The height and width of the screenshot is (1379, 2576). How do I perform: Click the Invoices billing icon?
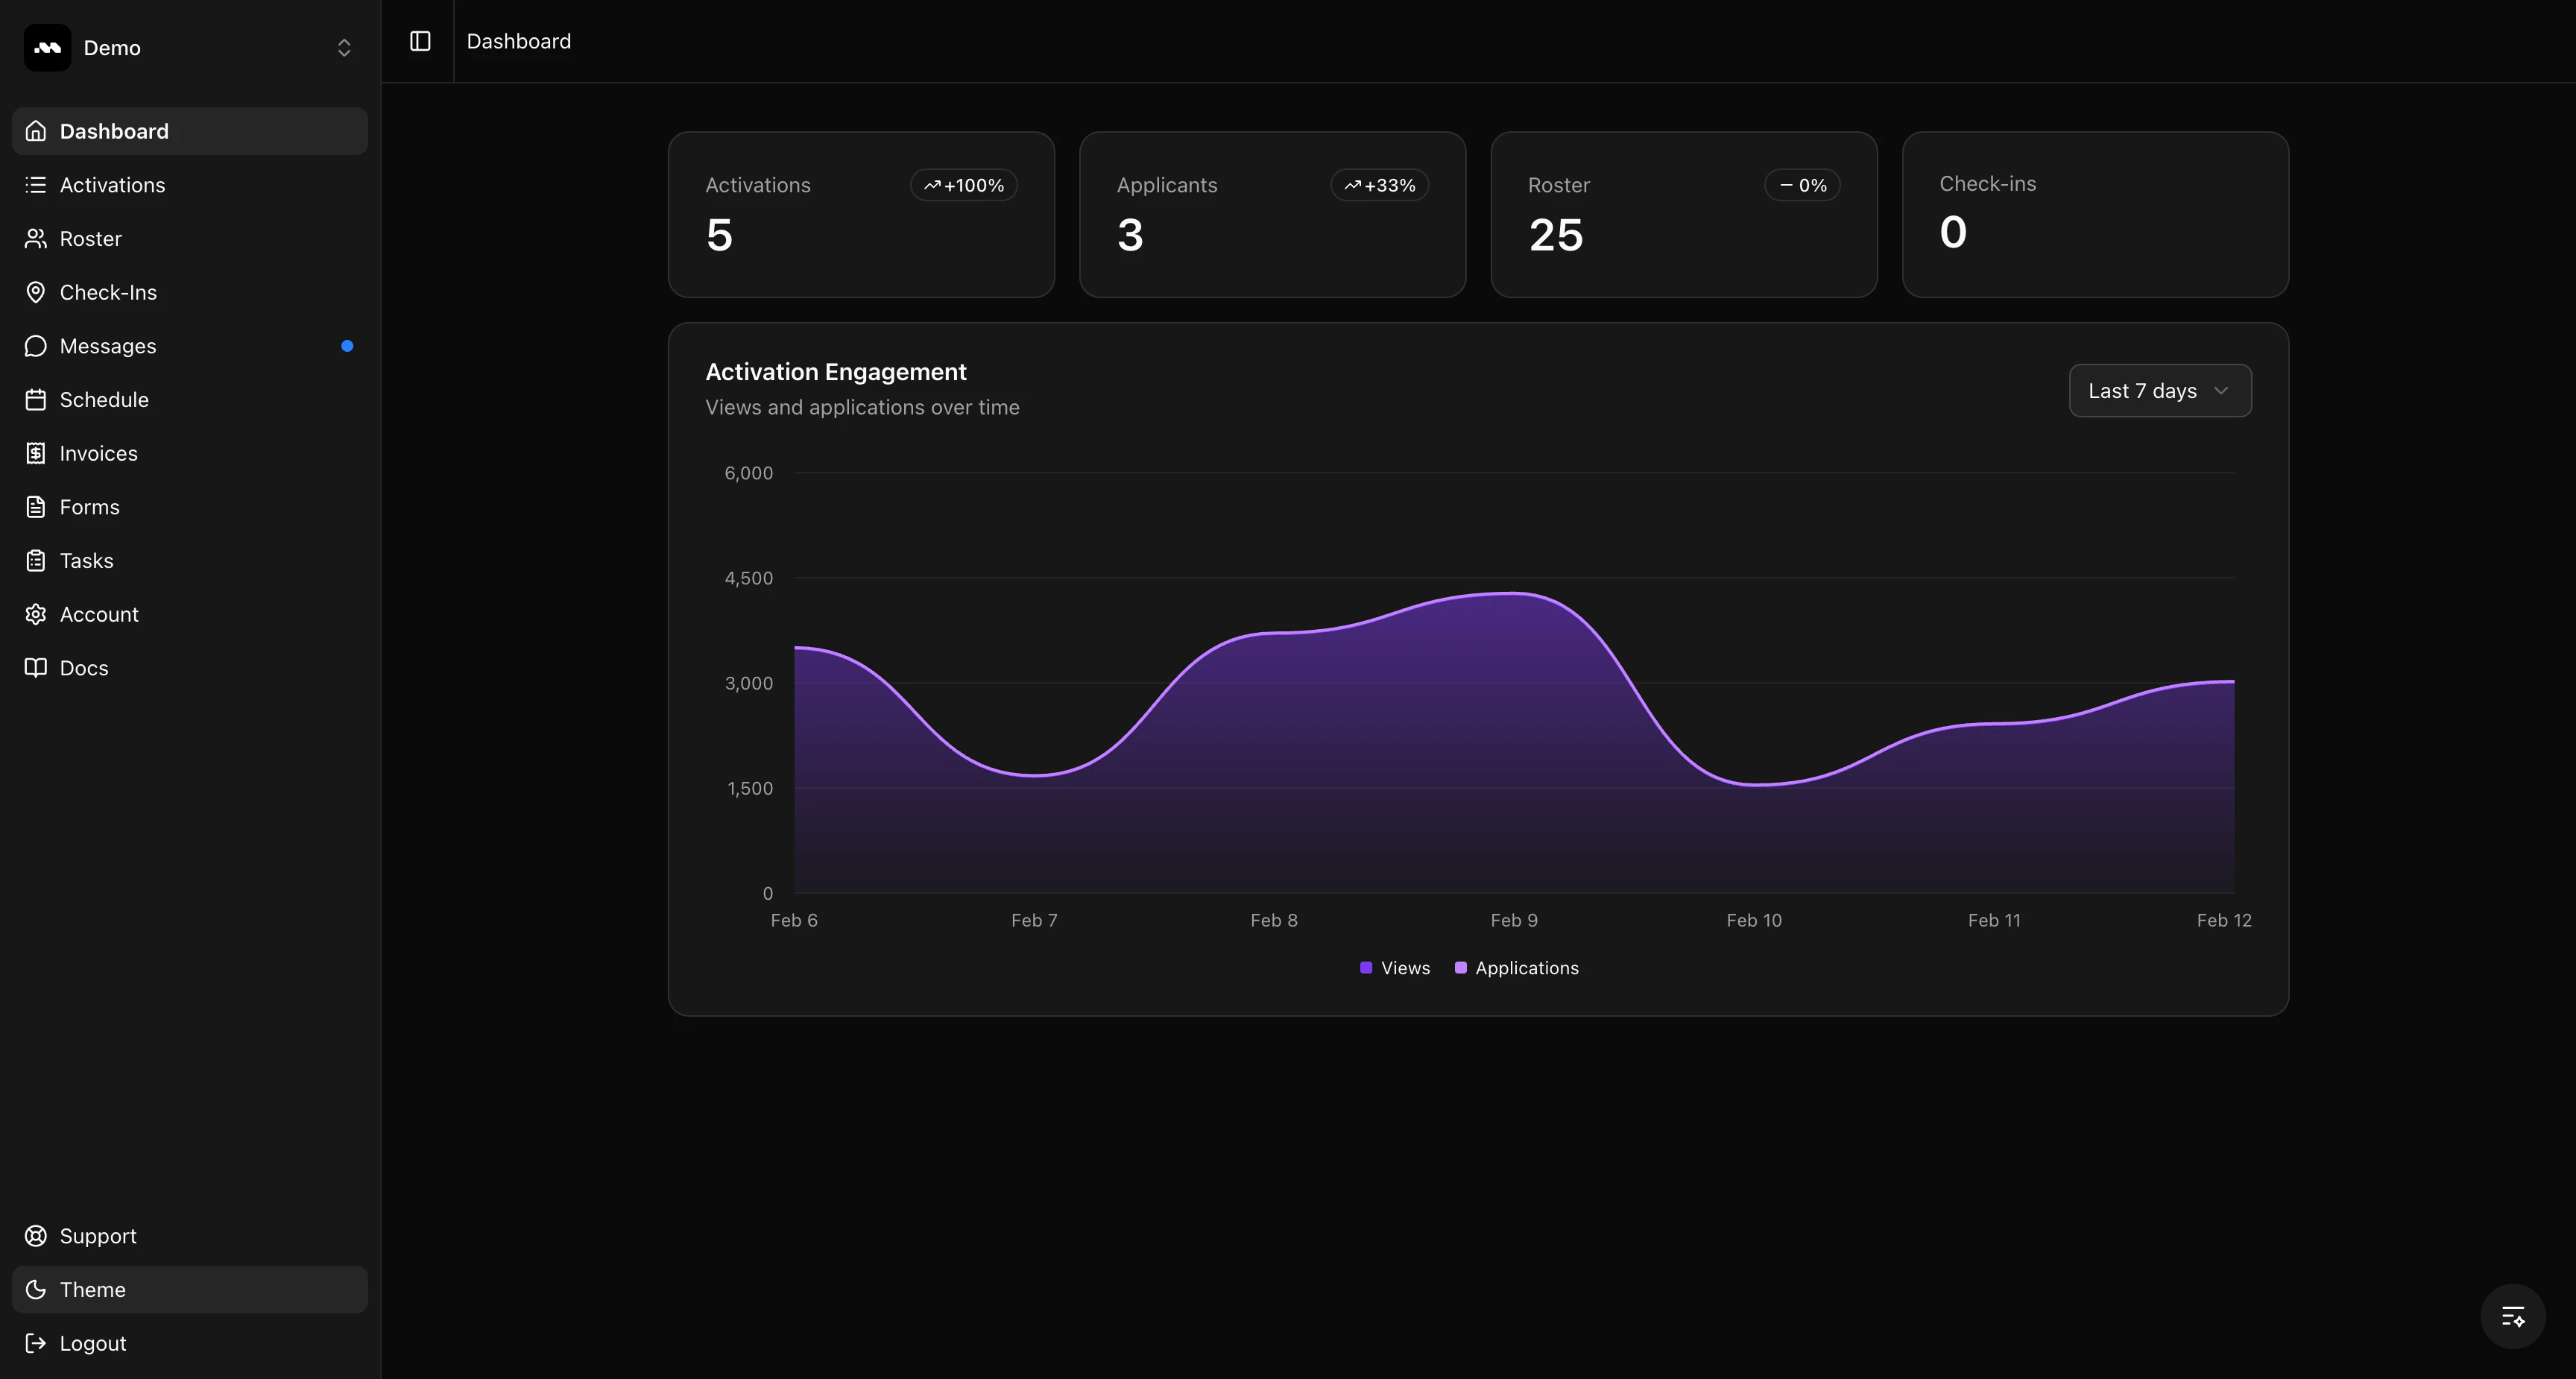click(x=36, y=453)
